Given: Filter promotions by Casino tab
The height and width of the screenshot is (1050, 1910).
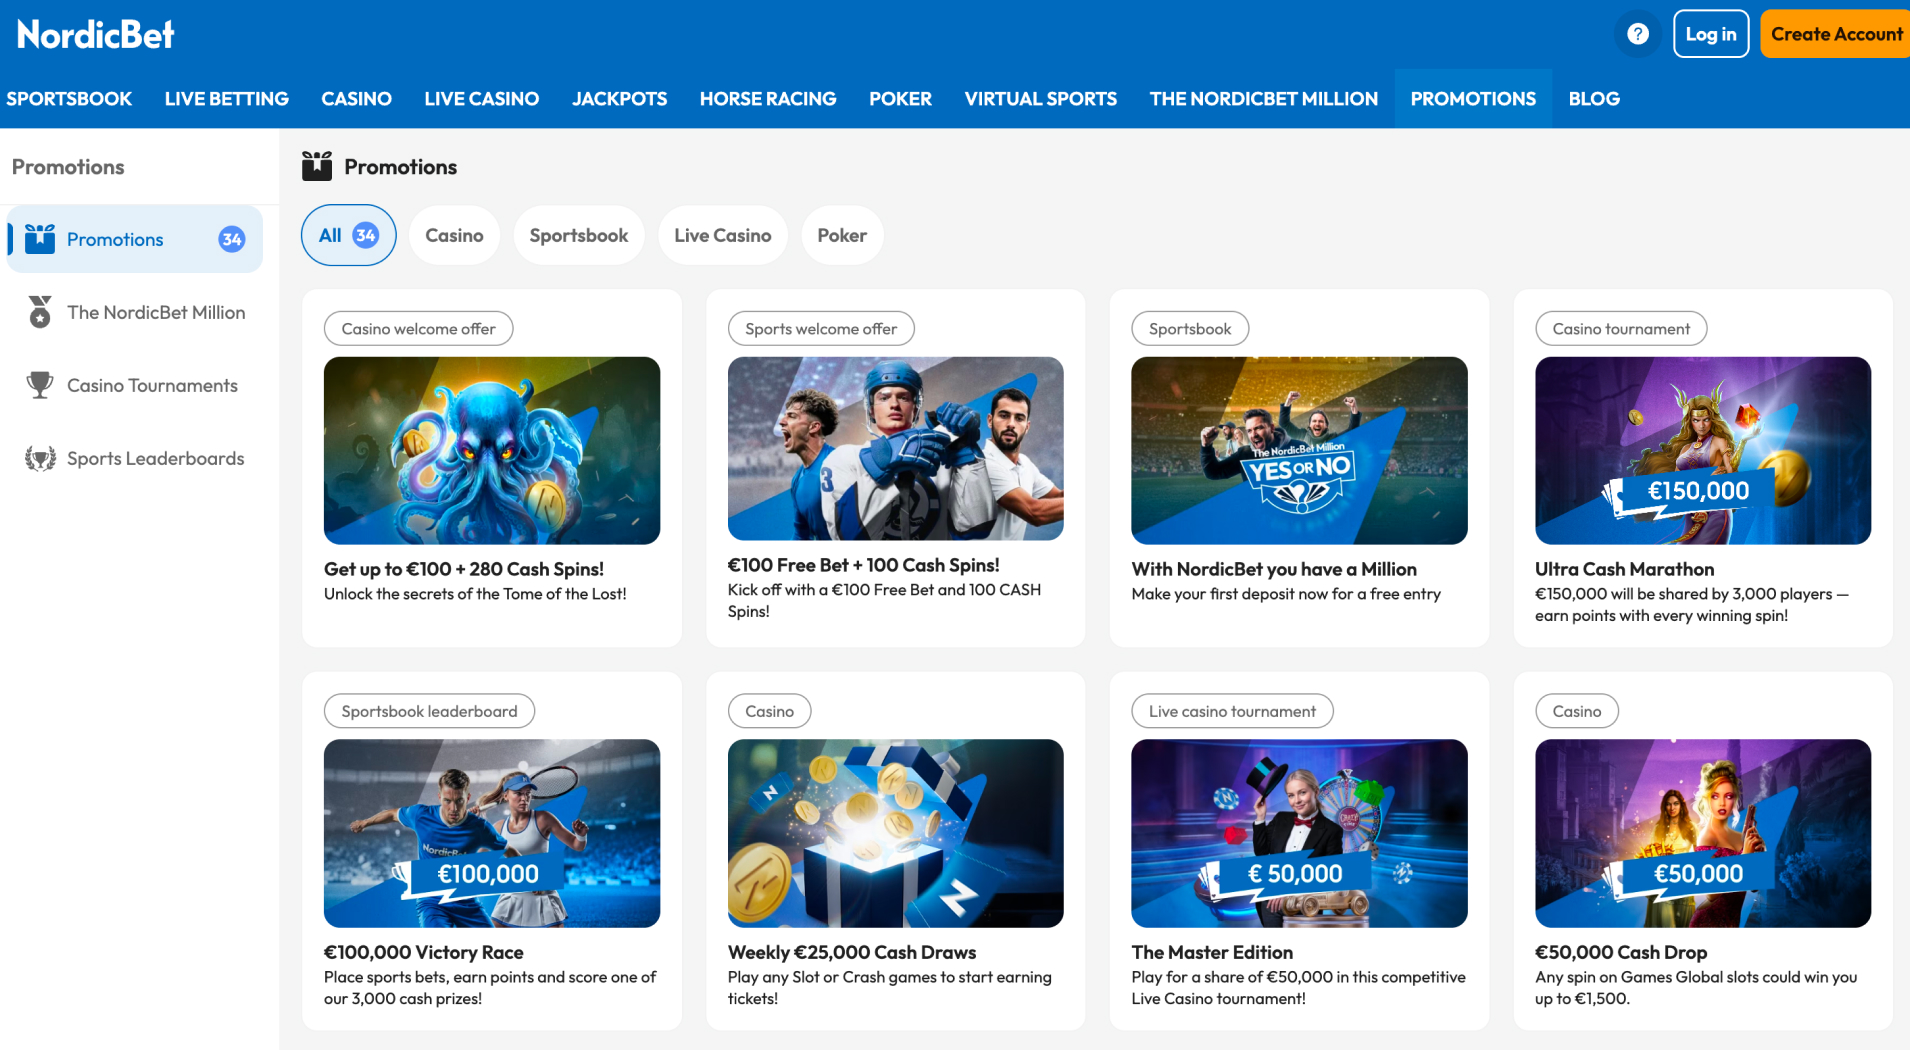Looking at the screenshot, I should click(454, 235).
